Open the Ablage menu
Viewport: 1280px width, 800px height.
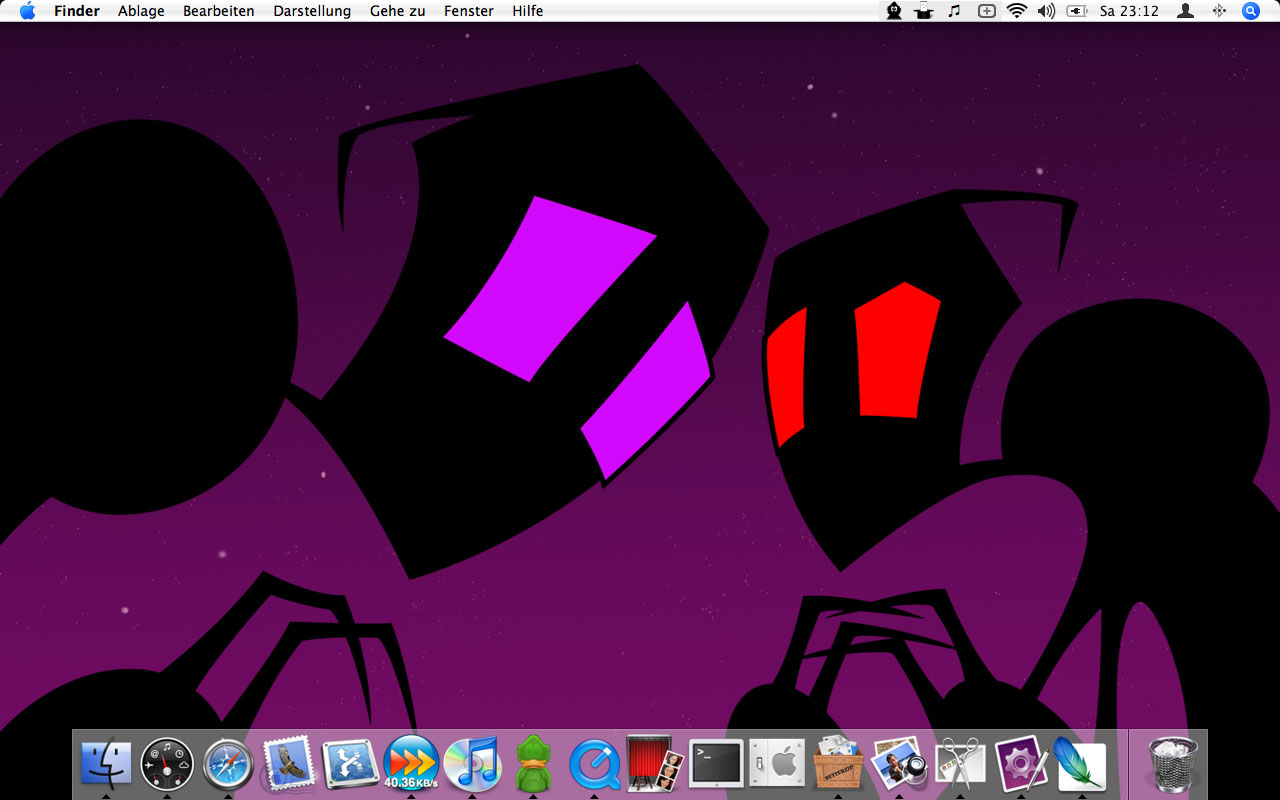point(141,11)
